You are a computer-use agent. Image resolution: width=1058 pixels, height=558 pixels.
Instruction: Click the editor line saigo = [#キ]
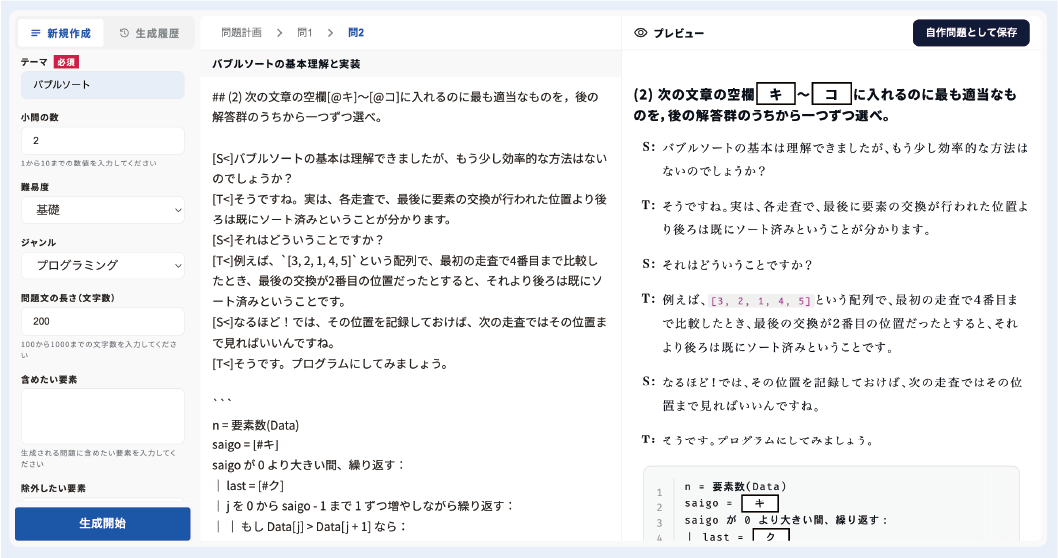tap(246, 445)
